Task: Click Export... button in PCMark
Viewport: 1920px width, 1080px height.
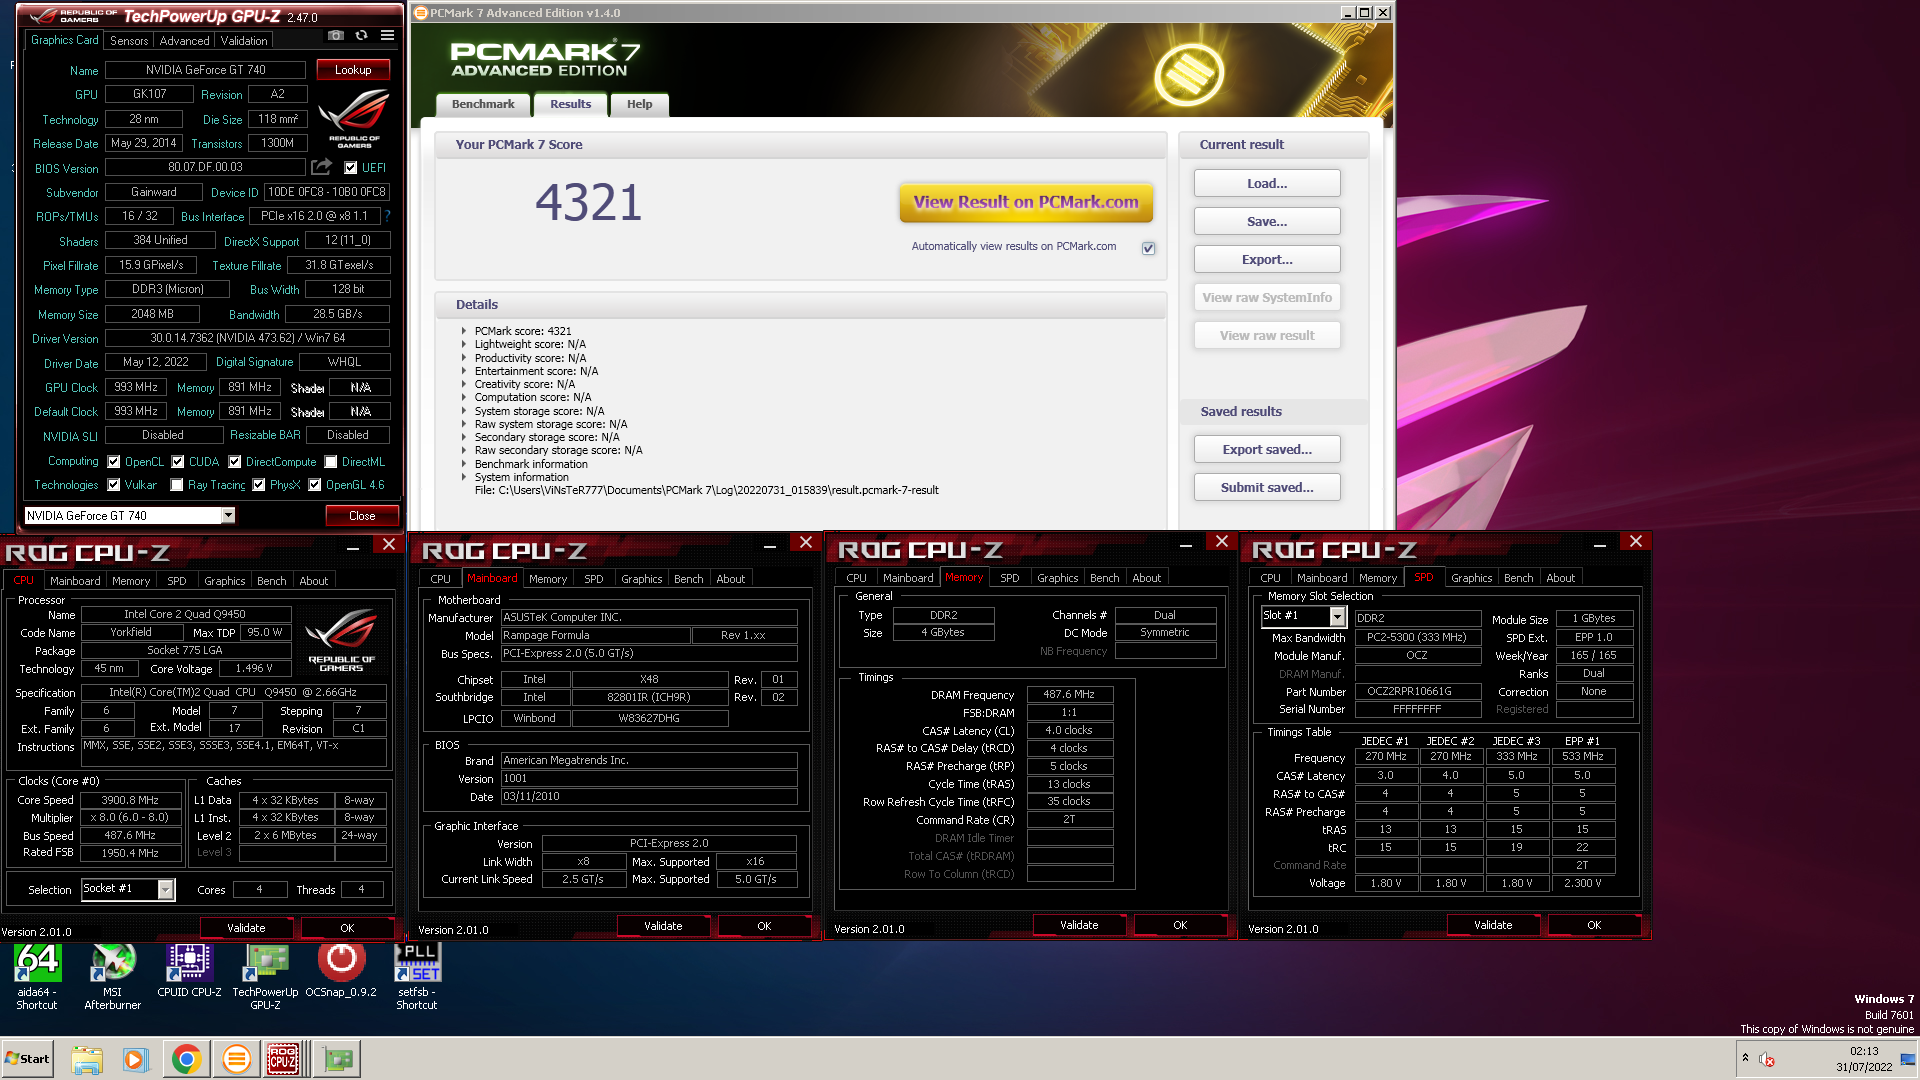Action: coord(1267,260)
